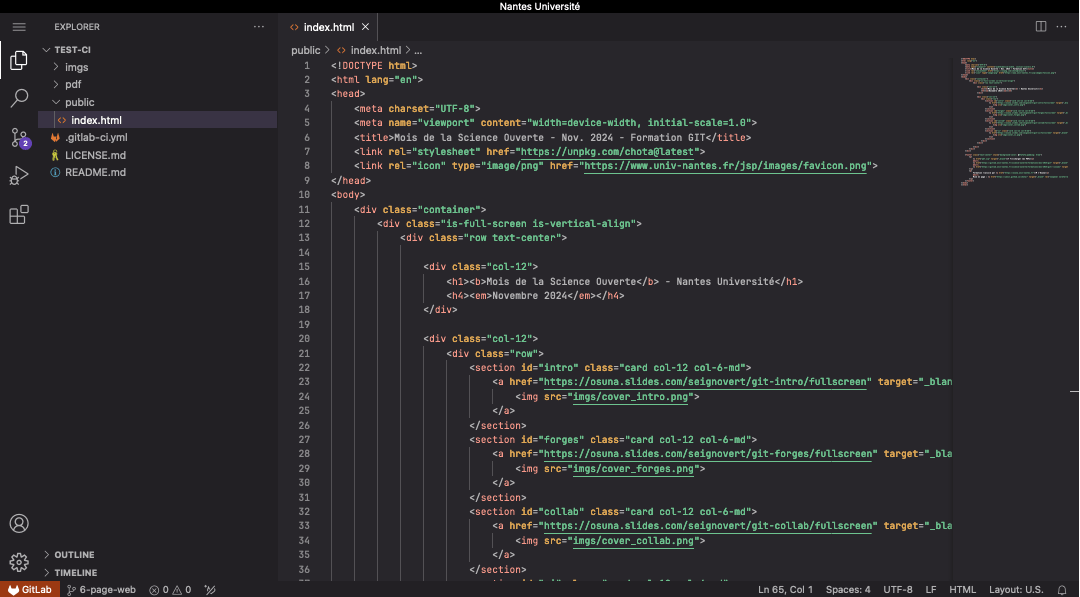Follow imgs/cover_forges.png path link
The height and width of the screenshot is (597, 1080).
633,468
